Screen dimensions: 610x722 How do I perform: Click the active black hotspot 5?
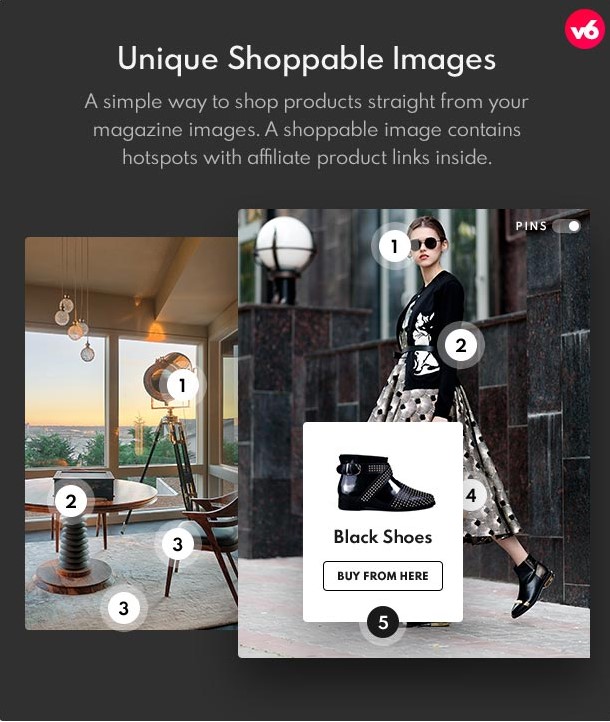coord(383,623)
